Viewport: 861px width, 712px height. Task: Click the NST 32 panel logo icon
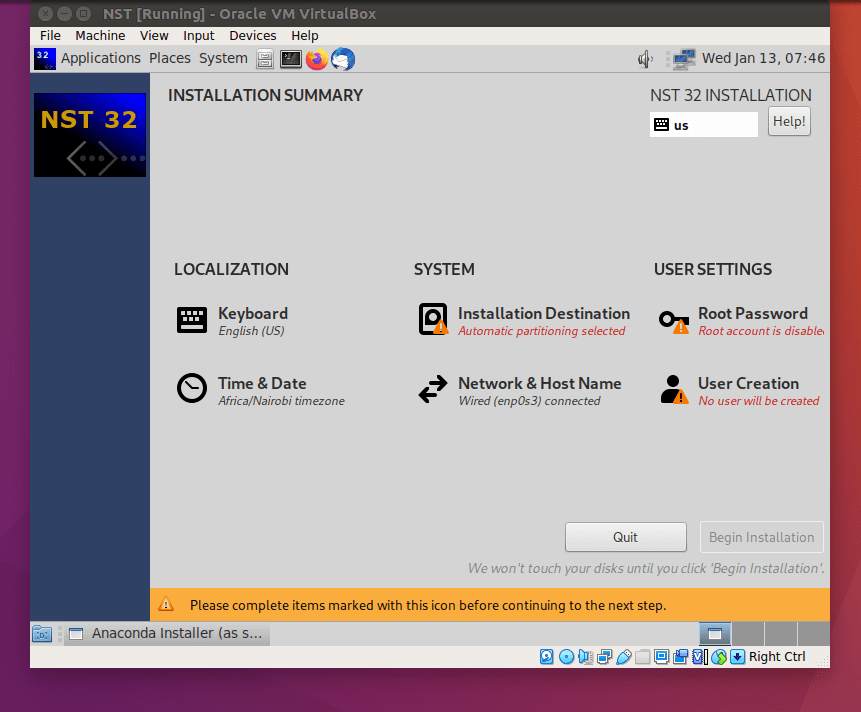(44, 59)
